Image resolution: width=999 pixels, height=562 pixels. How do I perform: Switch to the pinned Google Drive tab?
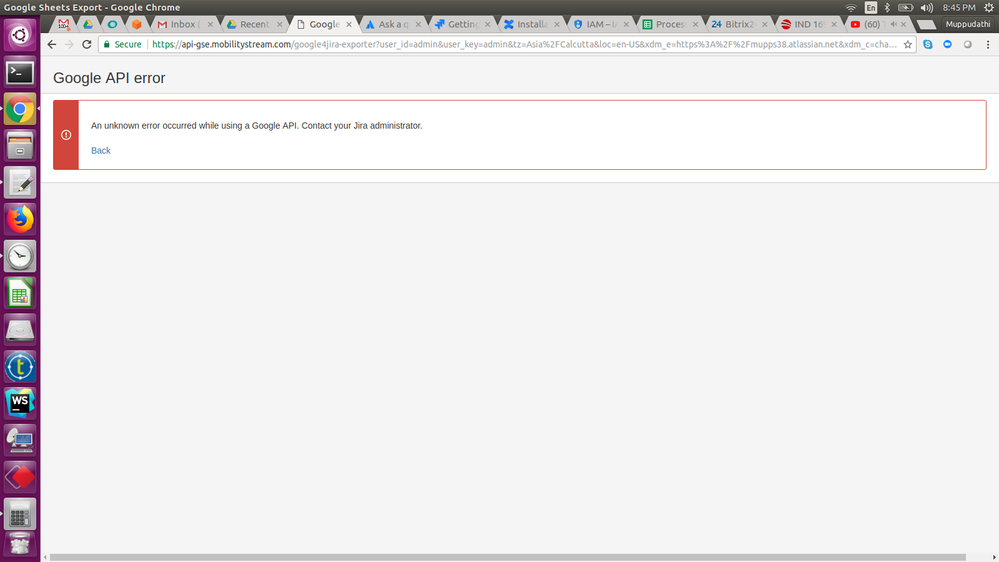(x=88, y=24)
